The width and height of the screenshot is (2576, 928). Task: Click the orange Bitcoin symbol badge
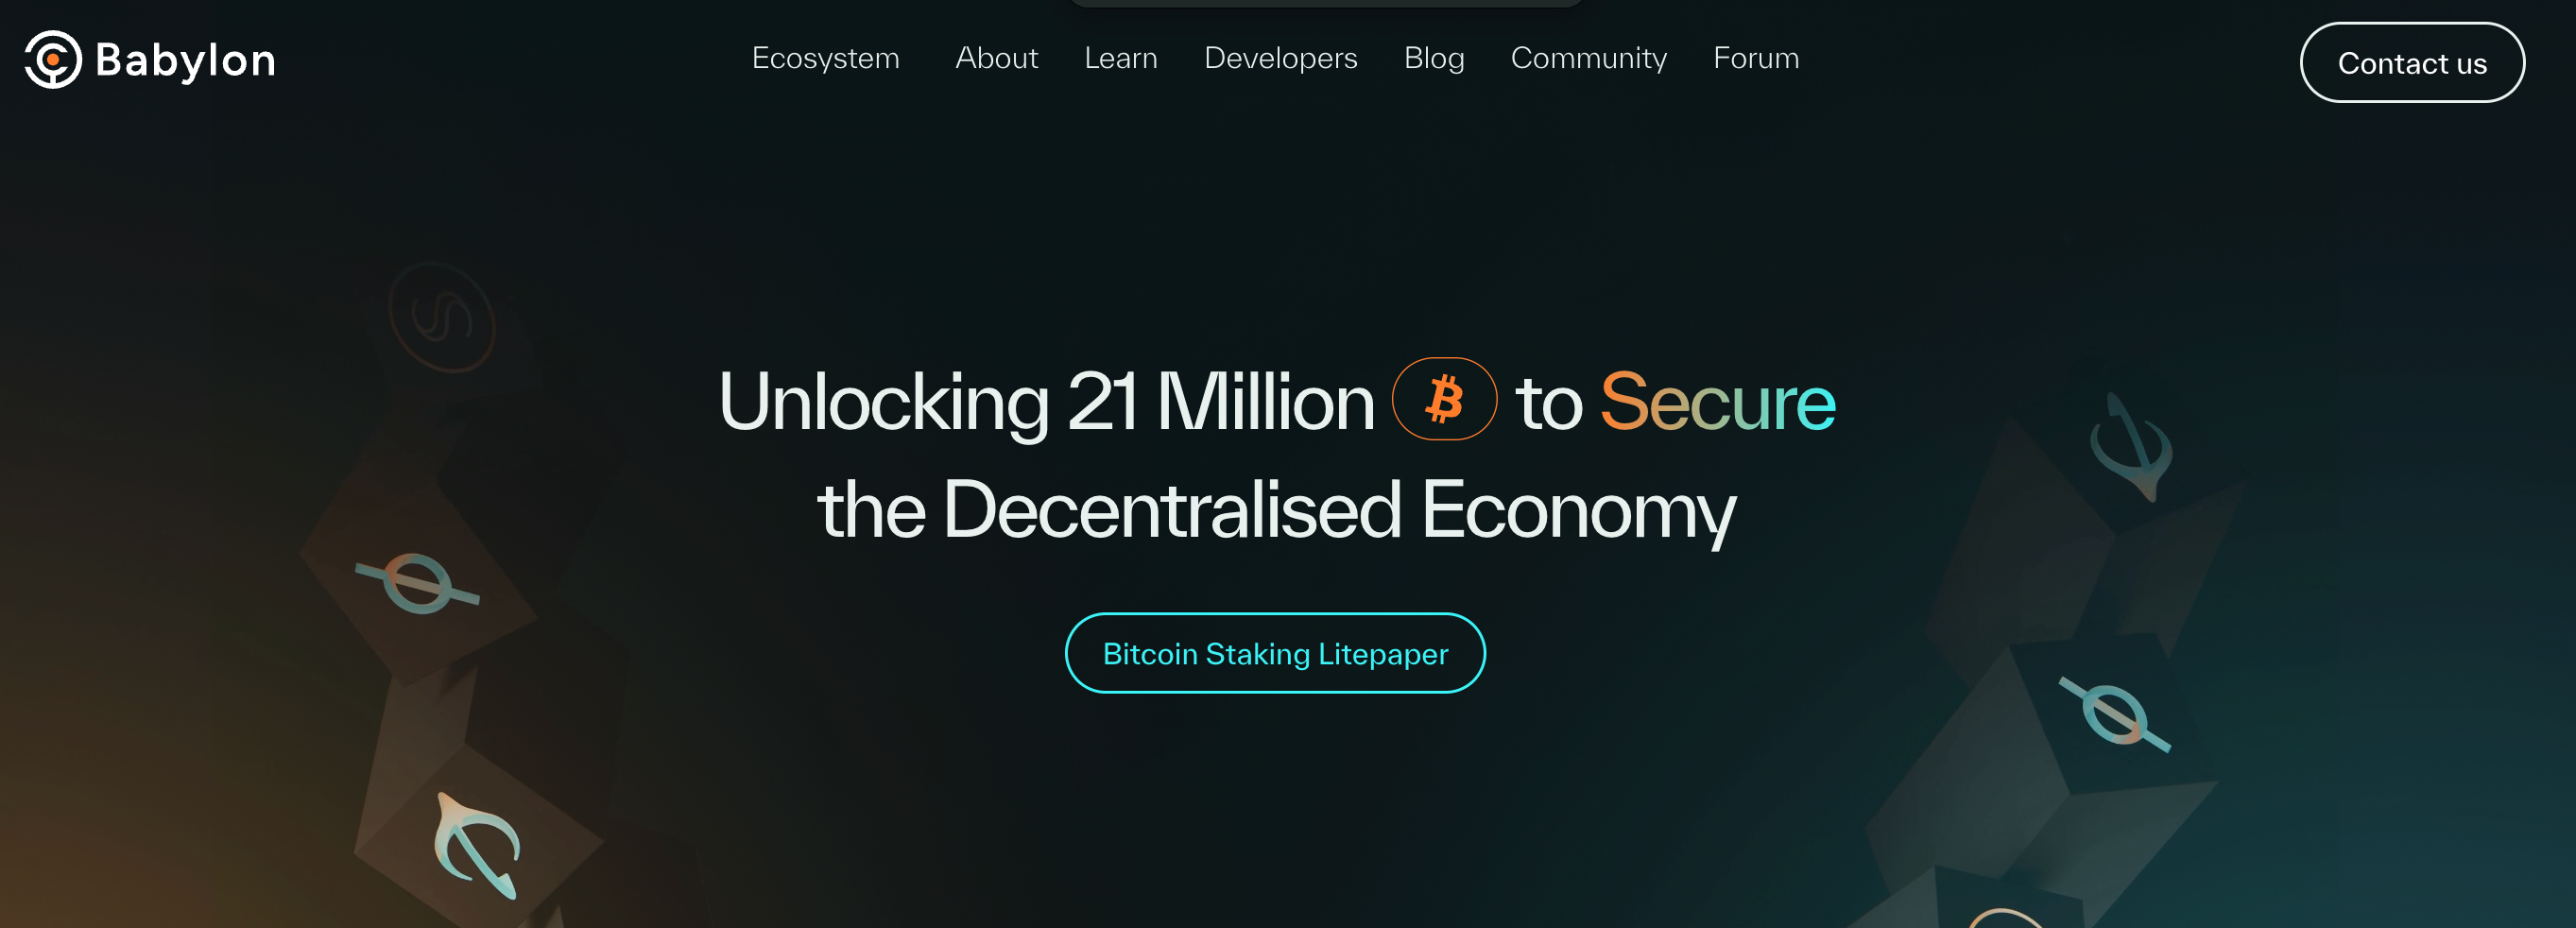click(x=1443, y=399)
